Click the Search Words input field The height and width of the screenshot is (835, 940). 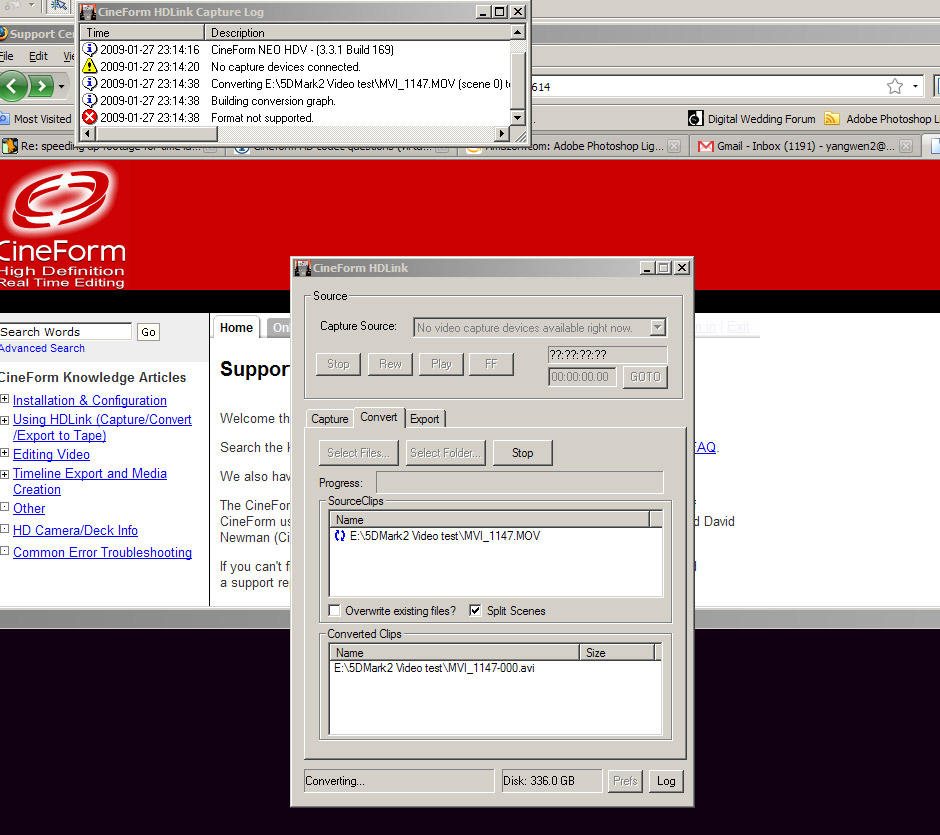click(x=65, y=331)
